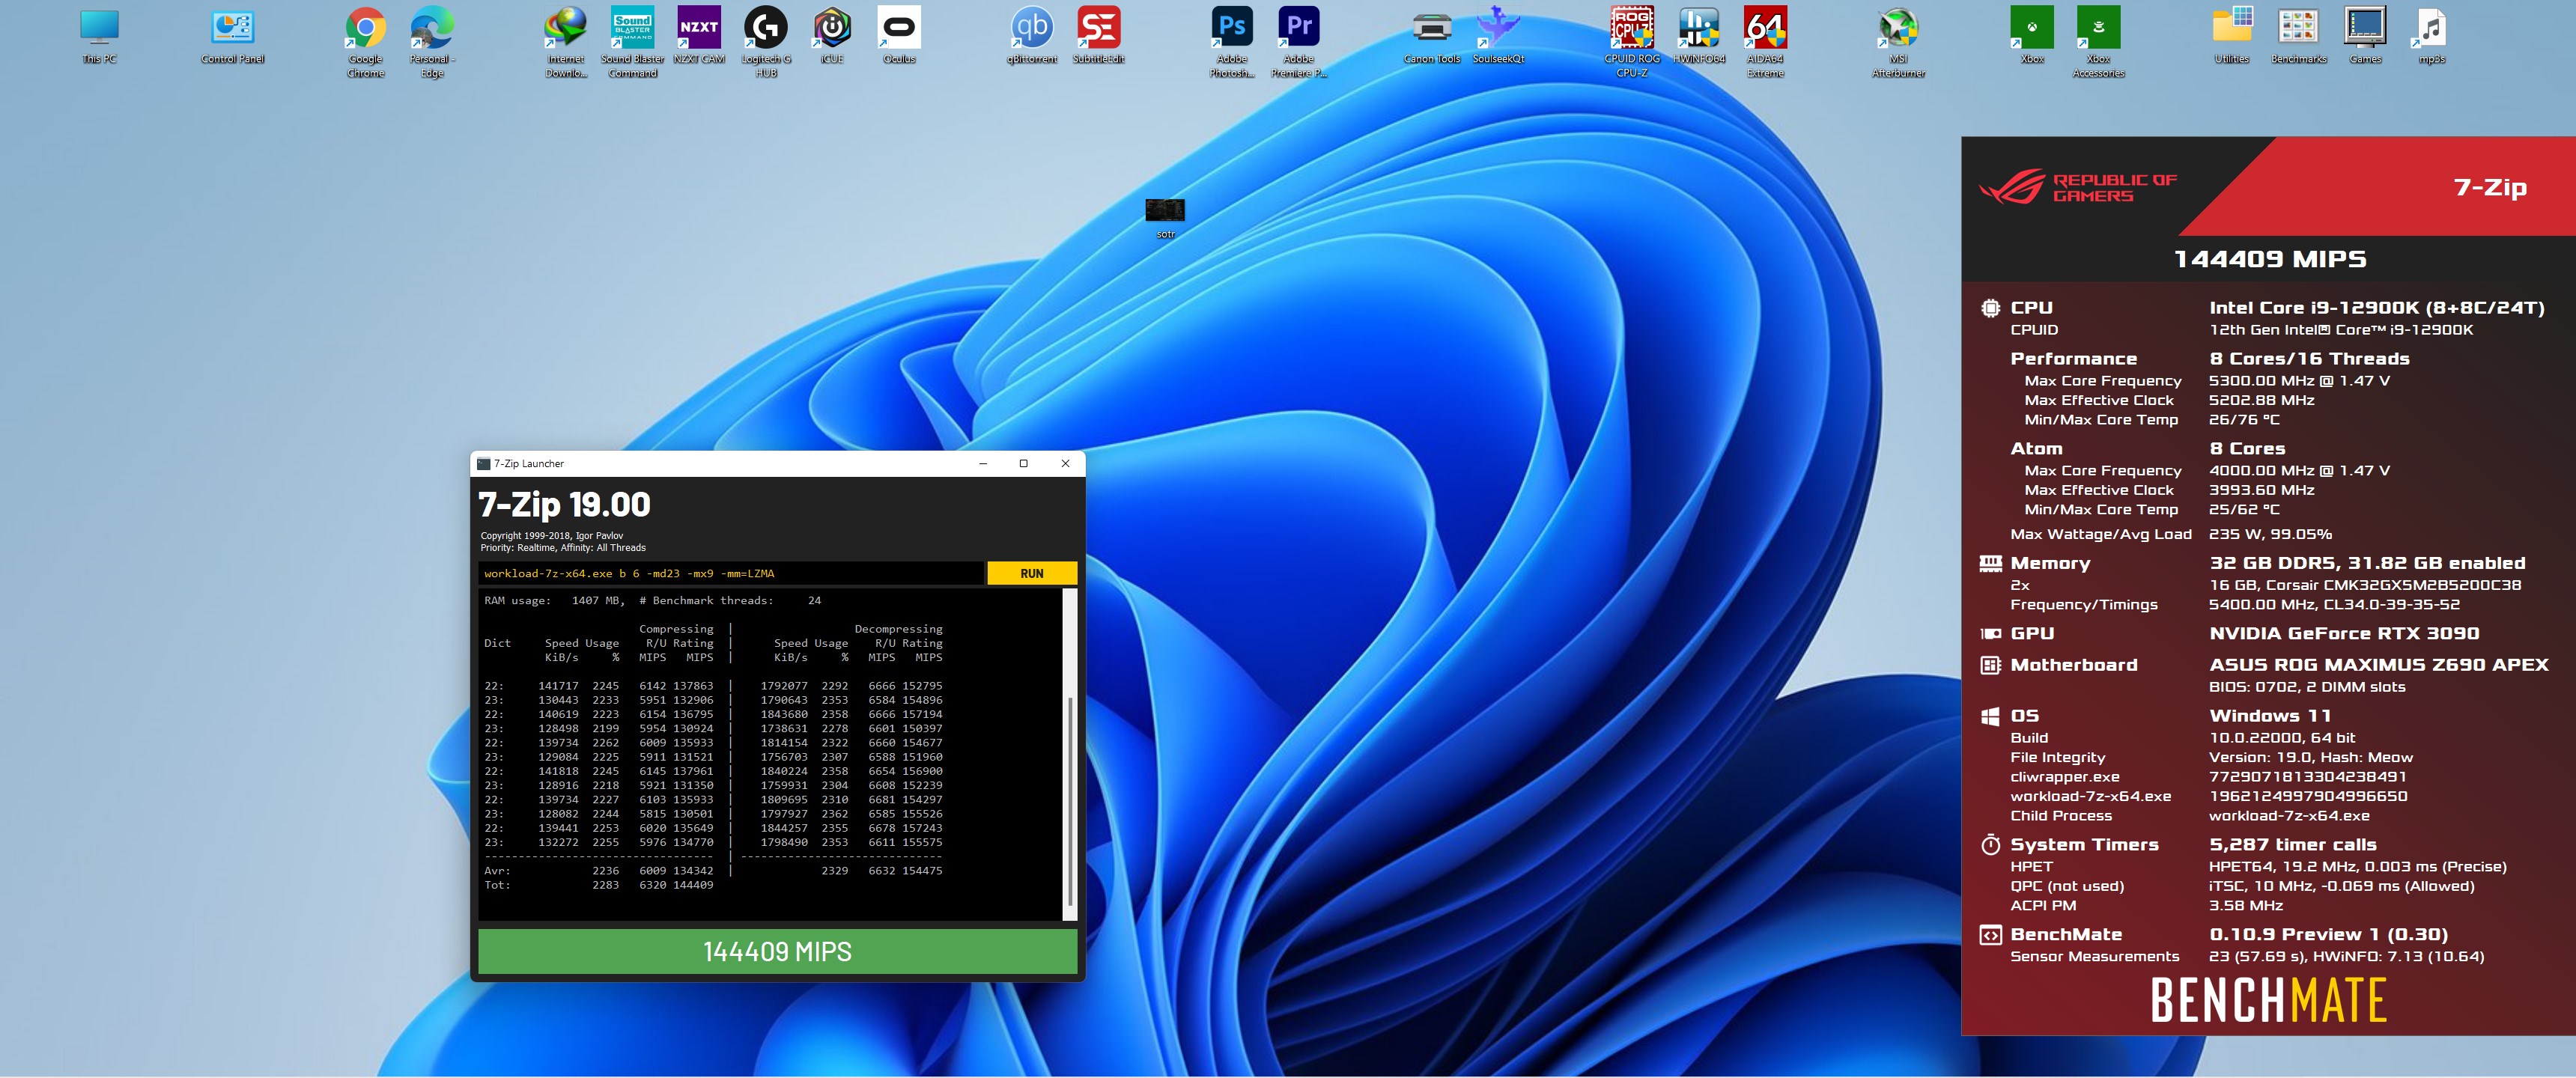Launch Adobe Premiere Pro desktop icon
The image size is (2576, 1078).
(x=1299, y=42)
